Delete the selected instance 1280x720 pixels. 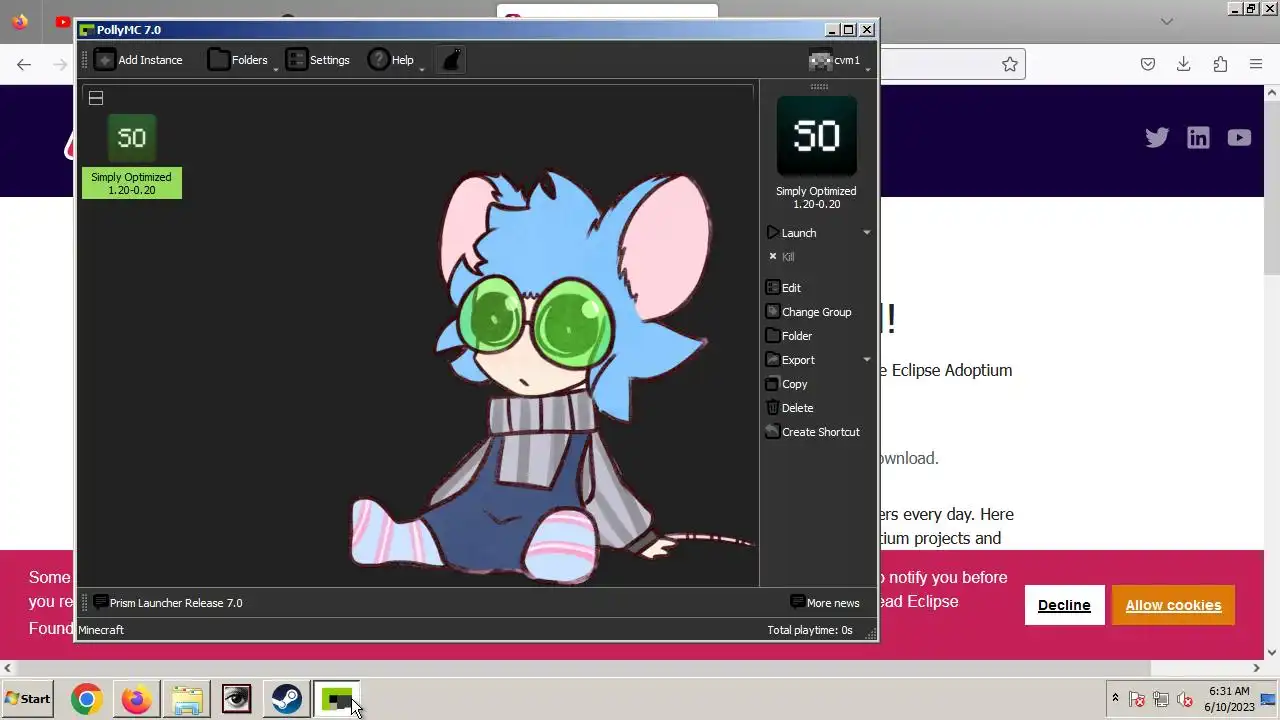[790, 408]
